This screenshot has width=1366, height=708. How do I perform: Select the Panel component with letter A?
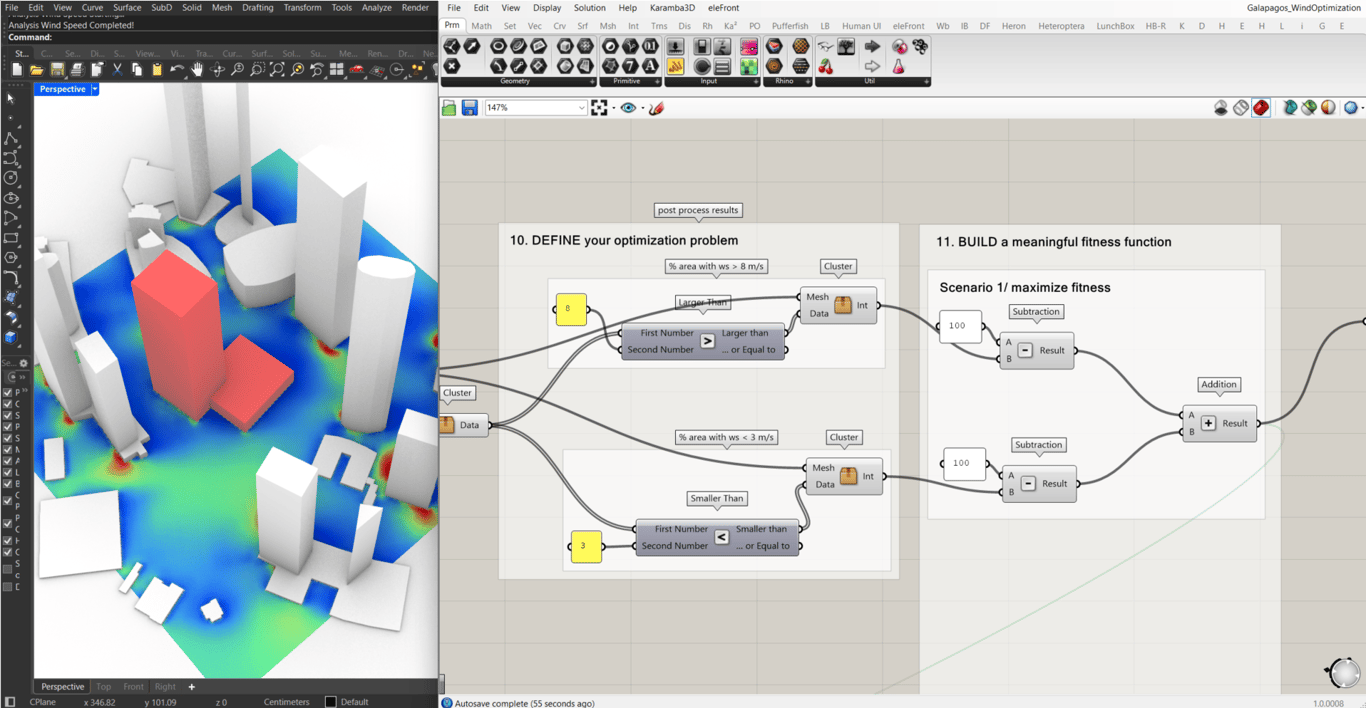pos(650,66)
